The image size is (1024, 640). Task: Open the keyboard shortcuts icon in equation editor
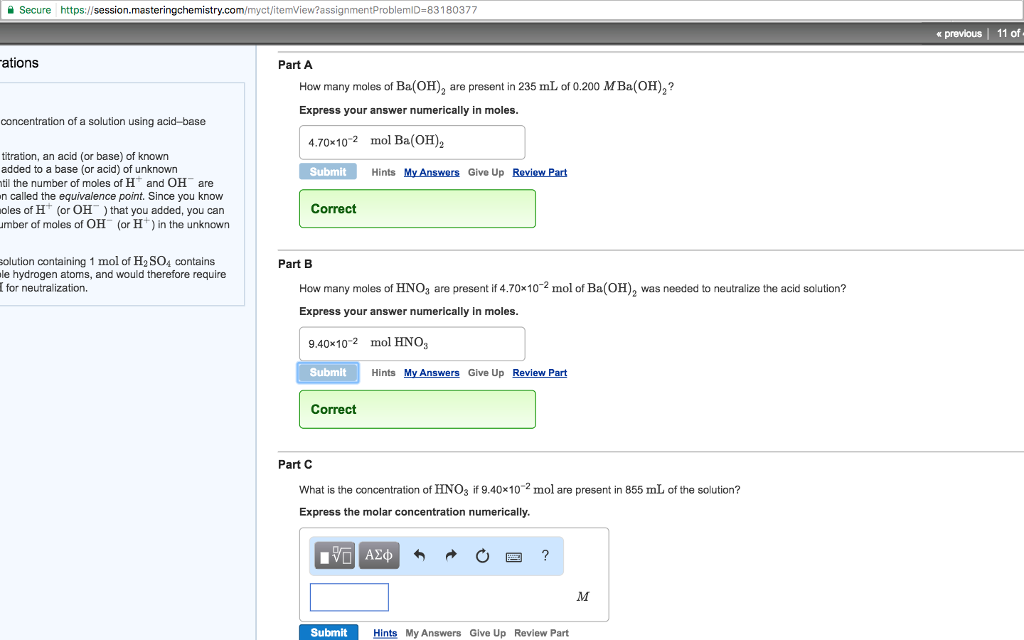pyautogui.click(x=514, y=555)
